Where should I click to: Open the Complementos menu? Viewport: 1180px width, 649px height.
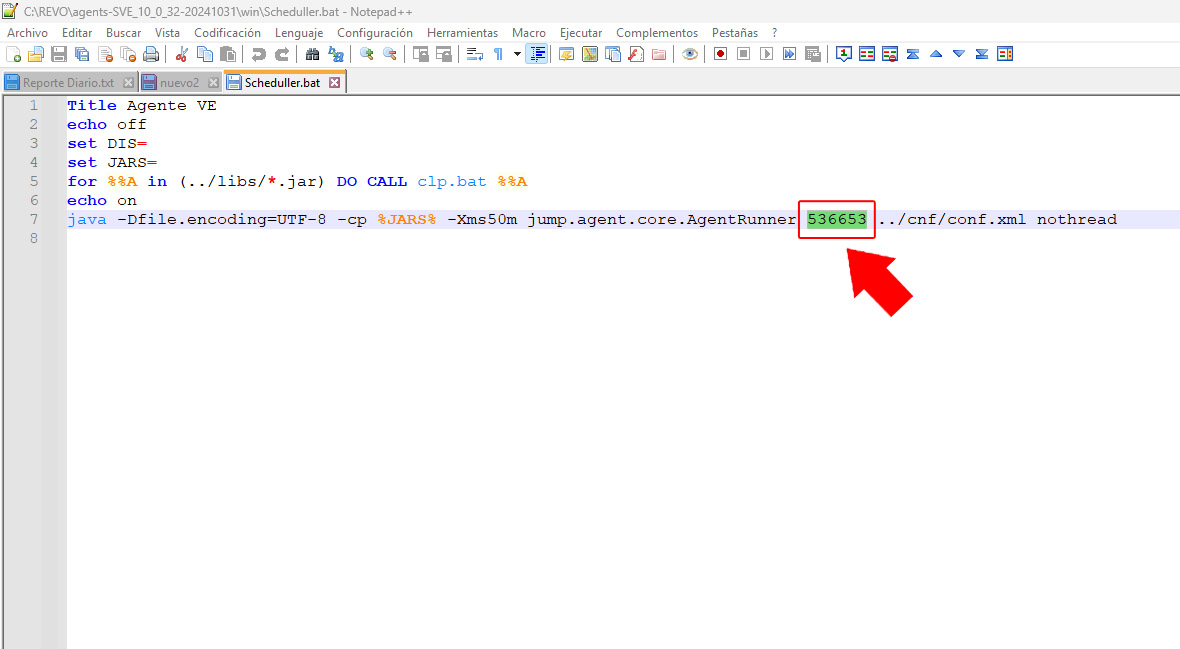(x=657, y=33)
